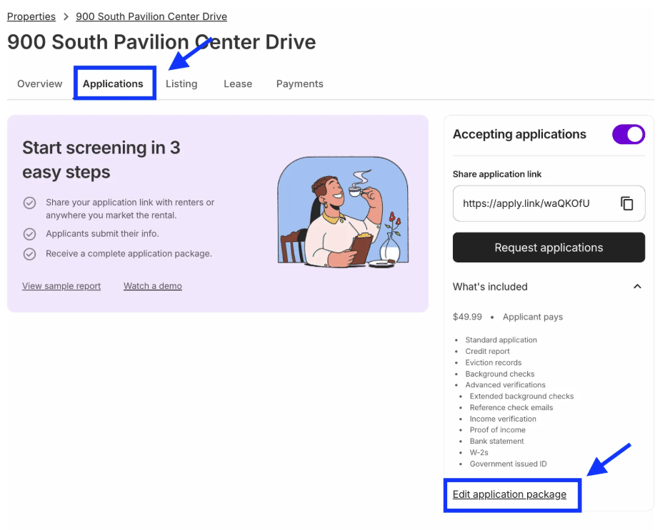
Task: Click the Request applications button
Action: [x=548, y=248]
